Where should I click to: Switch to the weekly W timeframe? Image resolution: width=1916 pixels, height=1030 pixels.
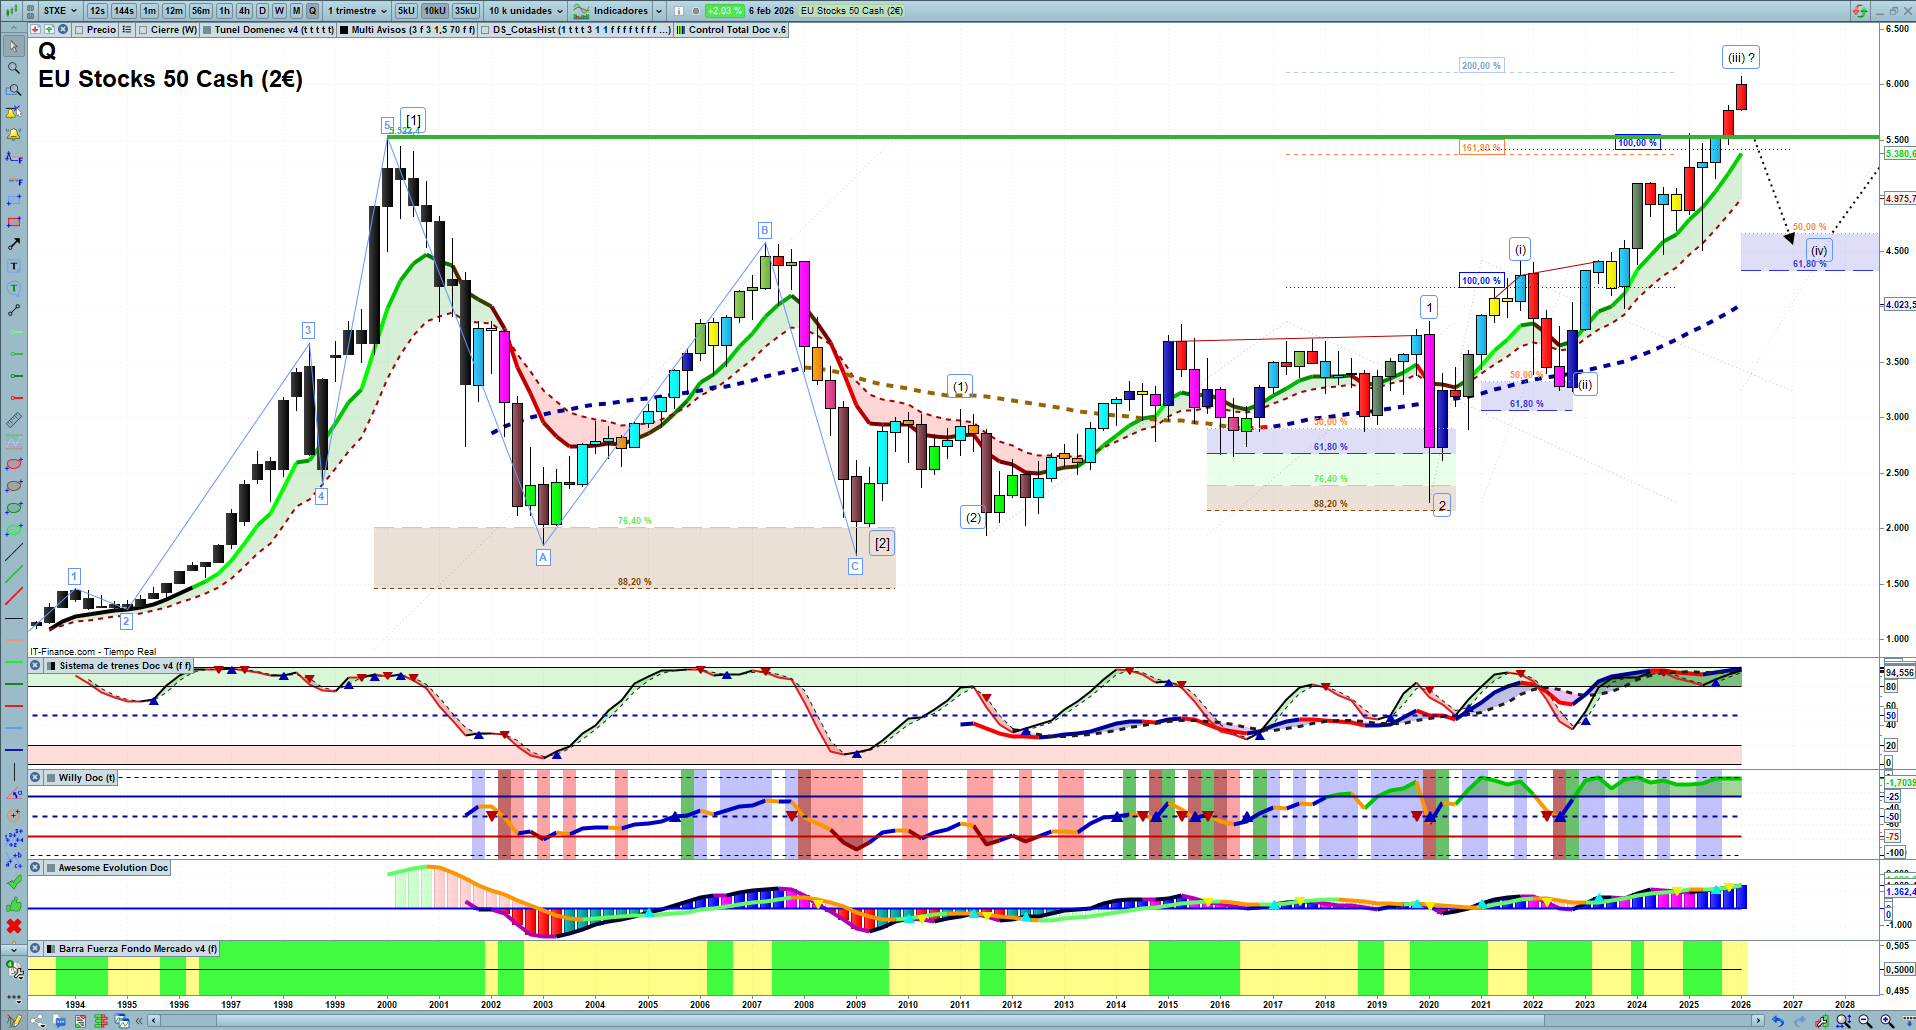[x=279, y=11]
